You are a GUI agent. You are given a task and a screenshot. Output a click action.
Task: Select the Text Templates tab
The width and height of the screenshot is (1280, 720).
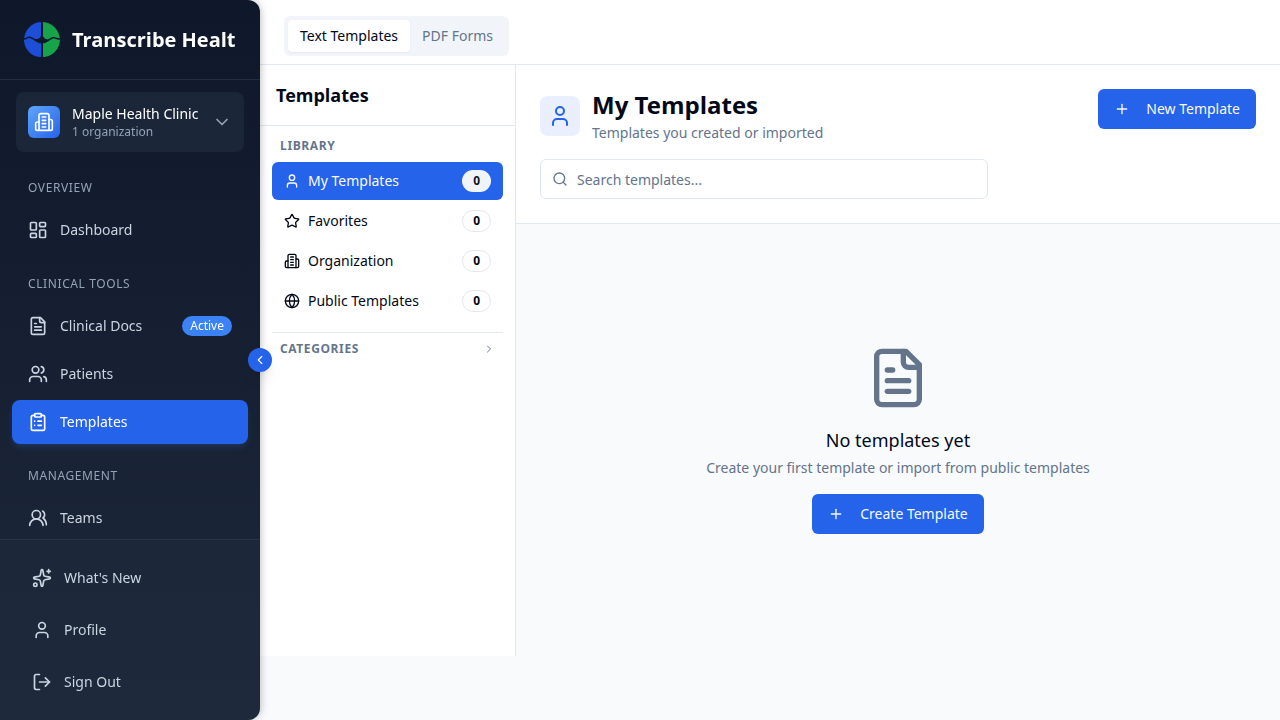348,35
